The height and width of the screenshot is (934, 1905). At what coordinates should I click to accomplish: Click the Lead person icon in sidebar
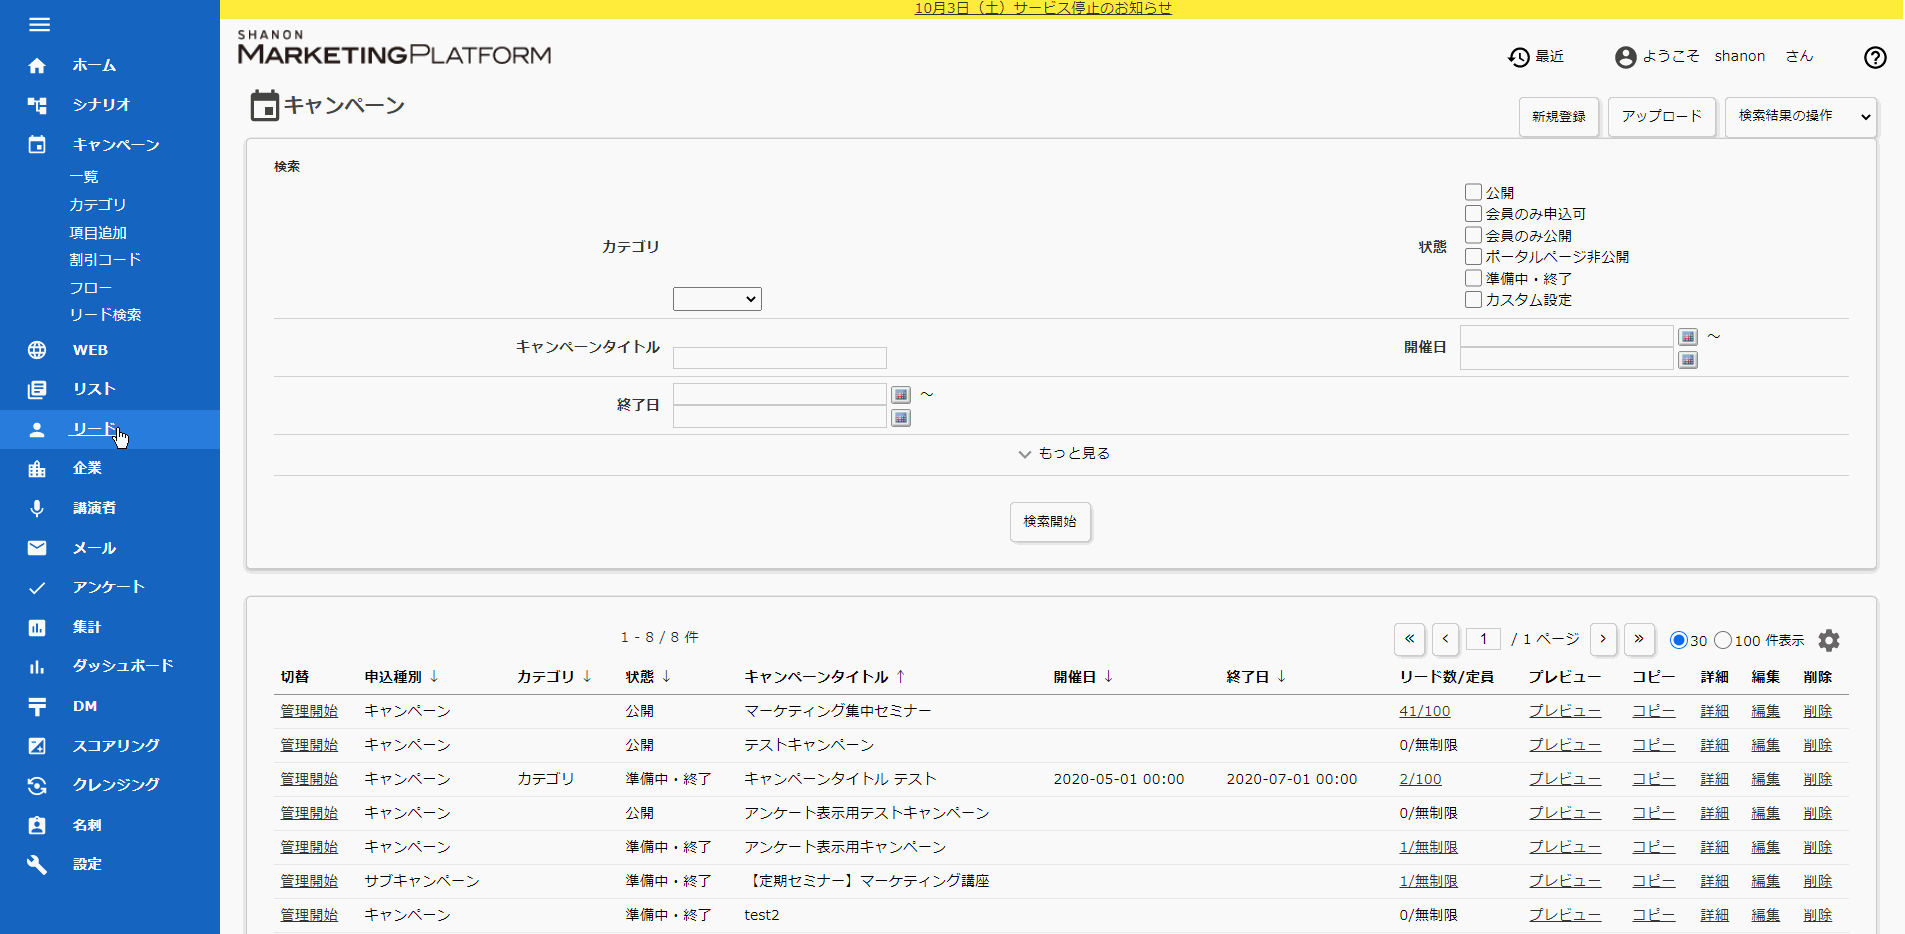point(37,430)
